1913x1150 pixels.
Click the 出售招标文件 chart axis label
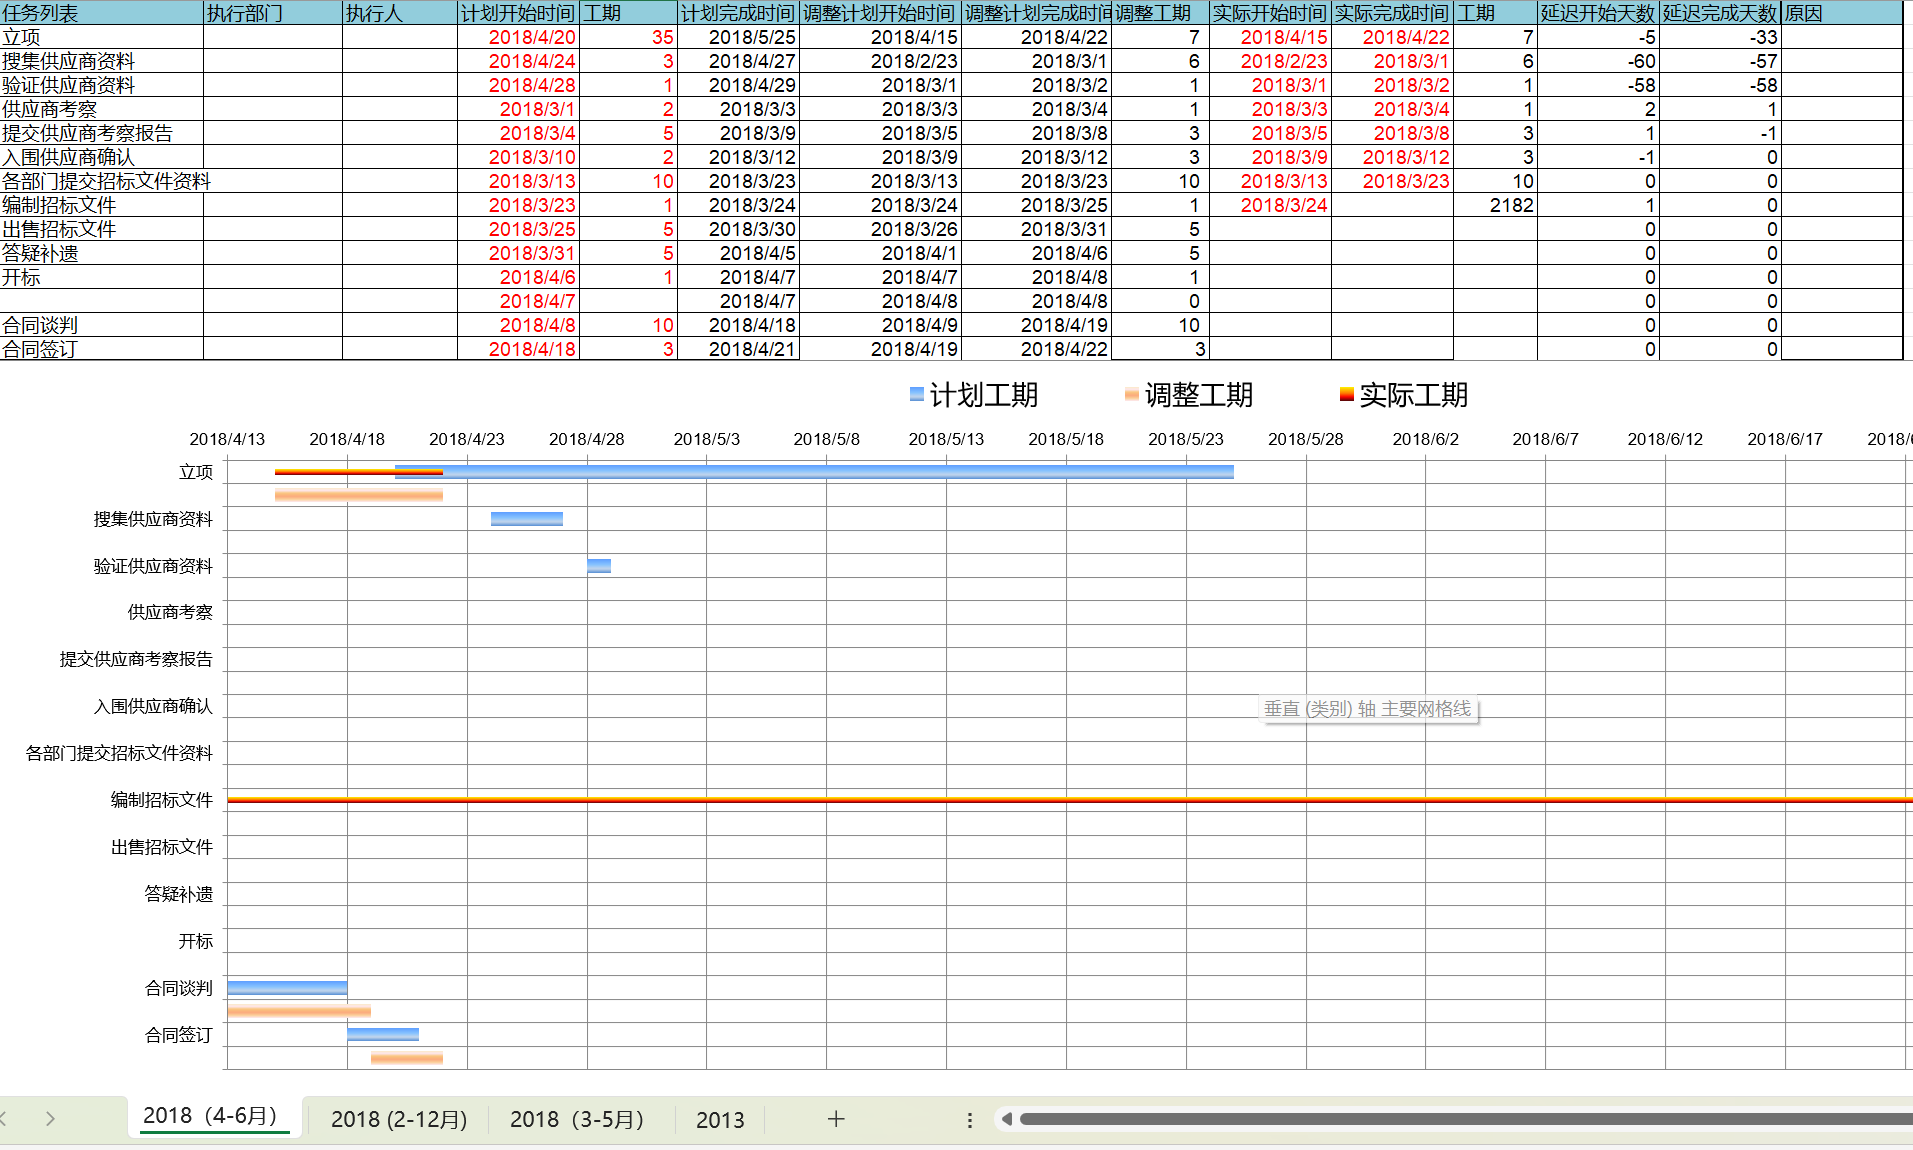(x=162, y=847)
